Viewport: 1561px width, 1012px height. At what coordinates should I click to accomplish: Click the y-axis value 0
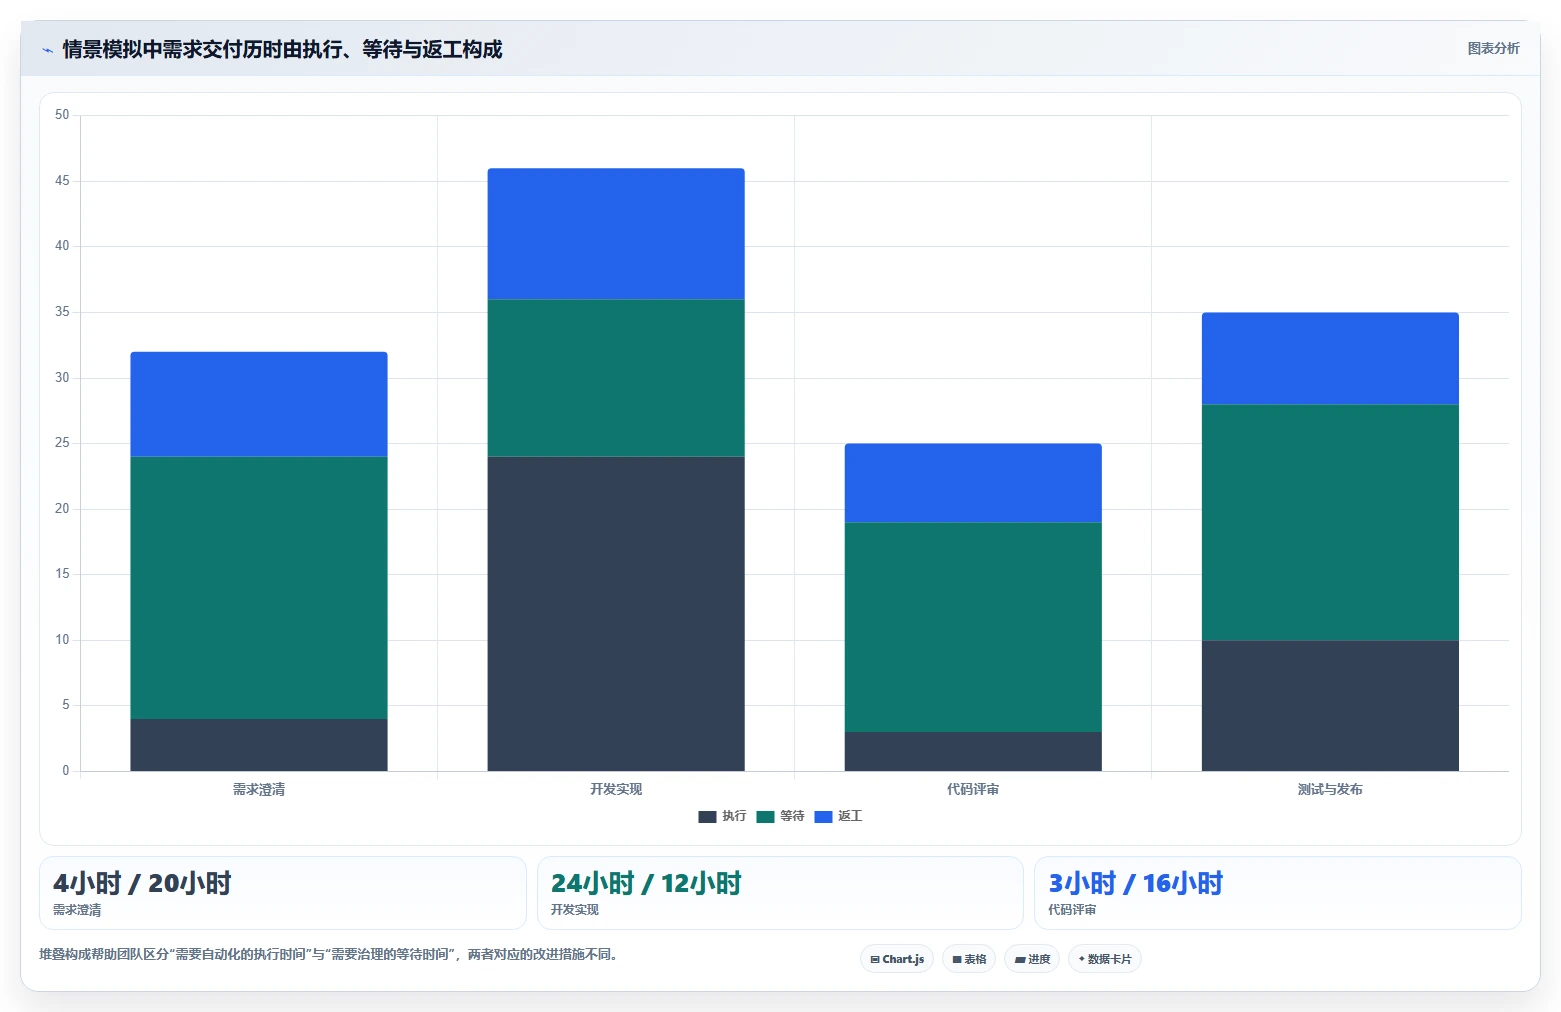coord(66,770)
